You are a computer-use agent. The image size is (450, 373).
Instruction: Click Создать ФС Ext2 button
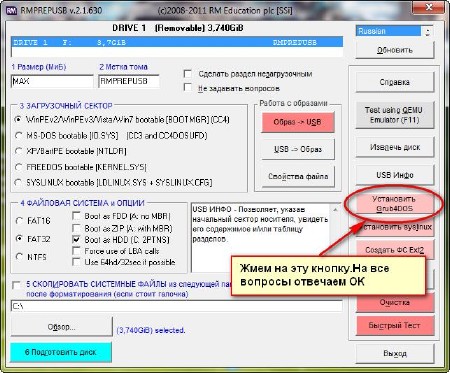point(395,250)
